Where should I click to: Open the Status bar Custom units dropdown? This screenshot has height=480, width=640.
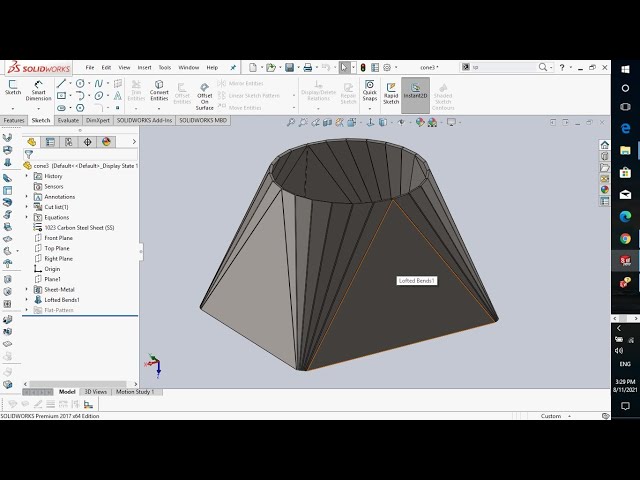tap(570, 416)
